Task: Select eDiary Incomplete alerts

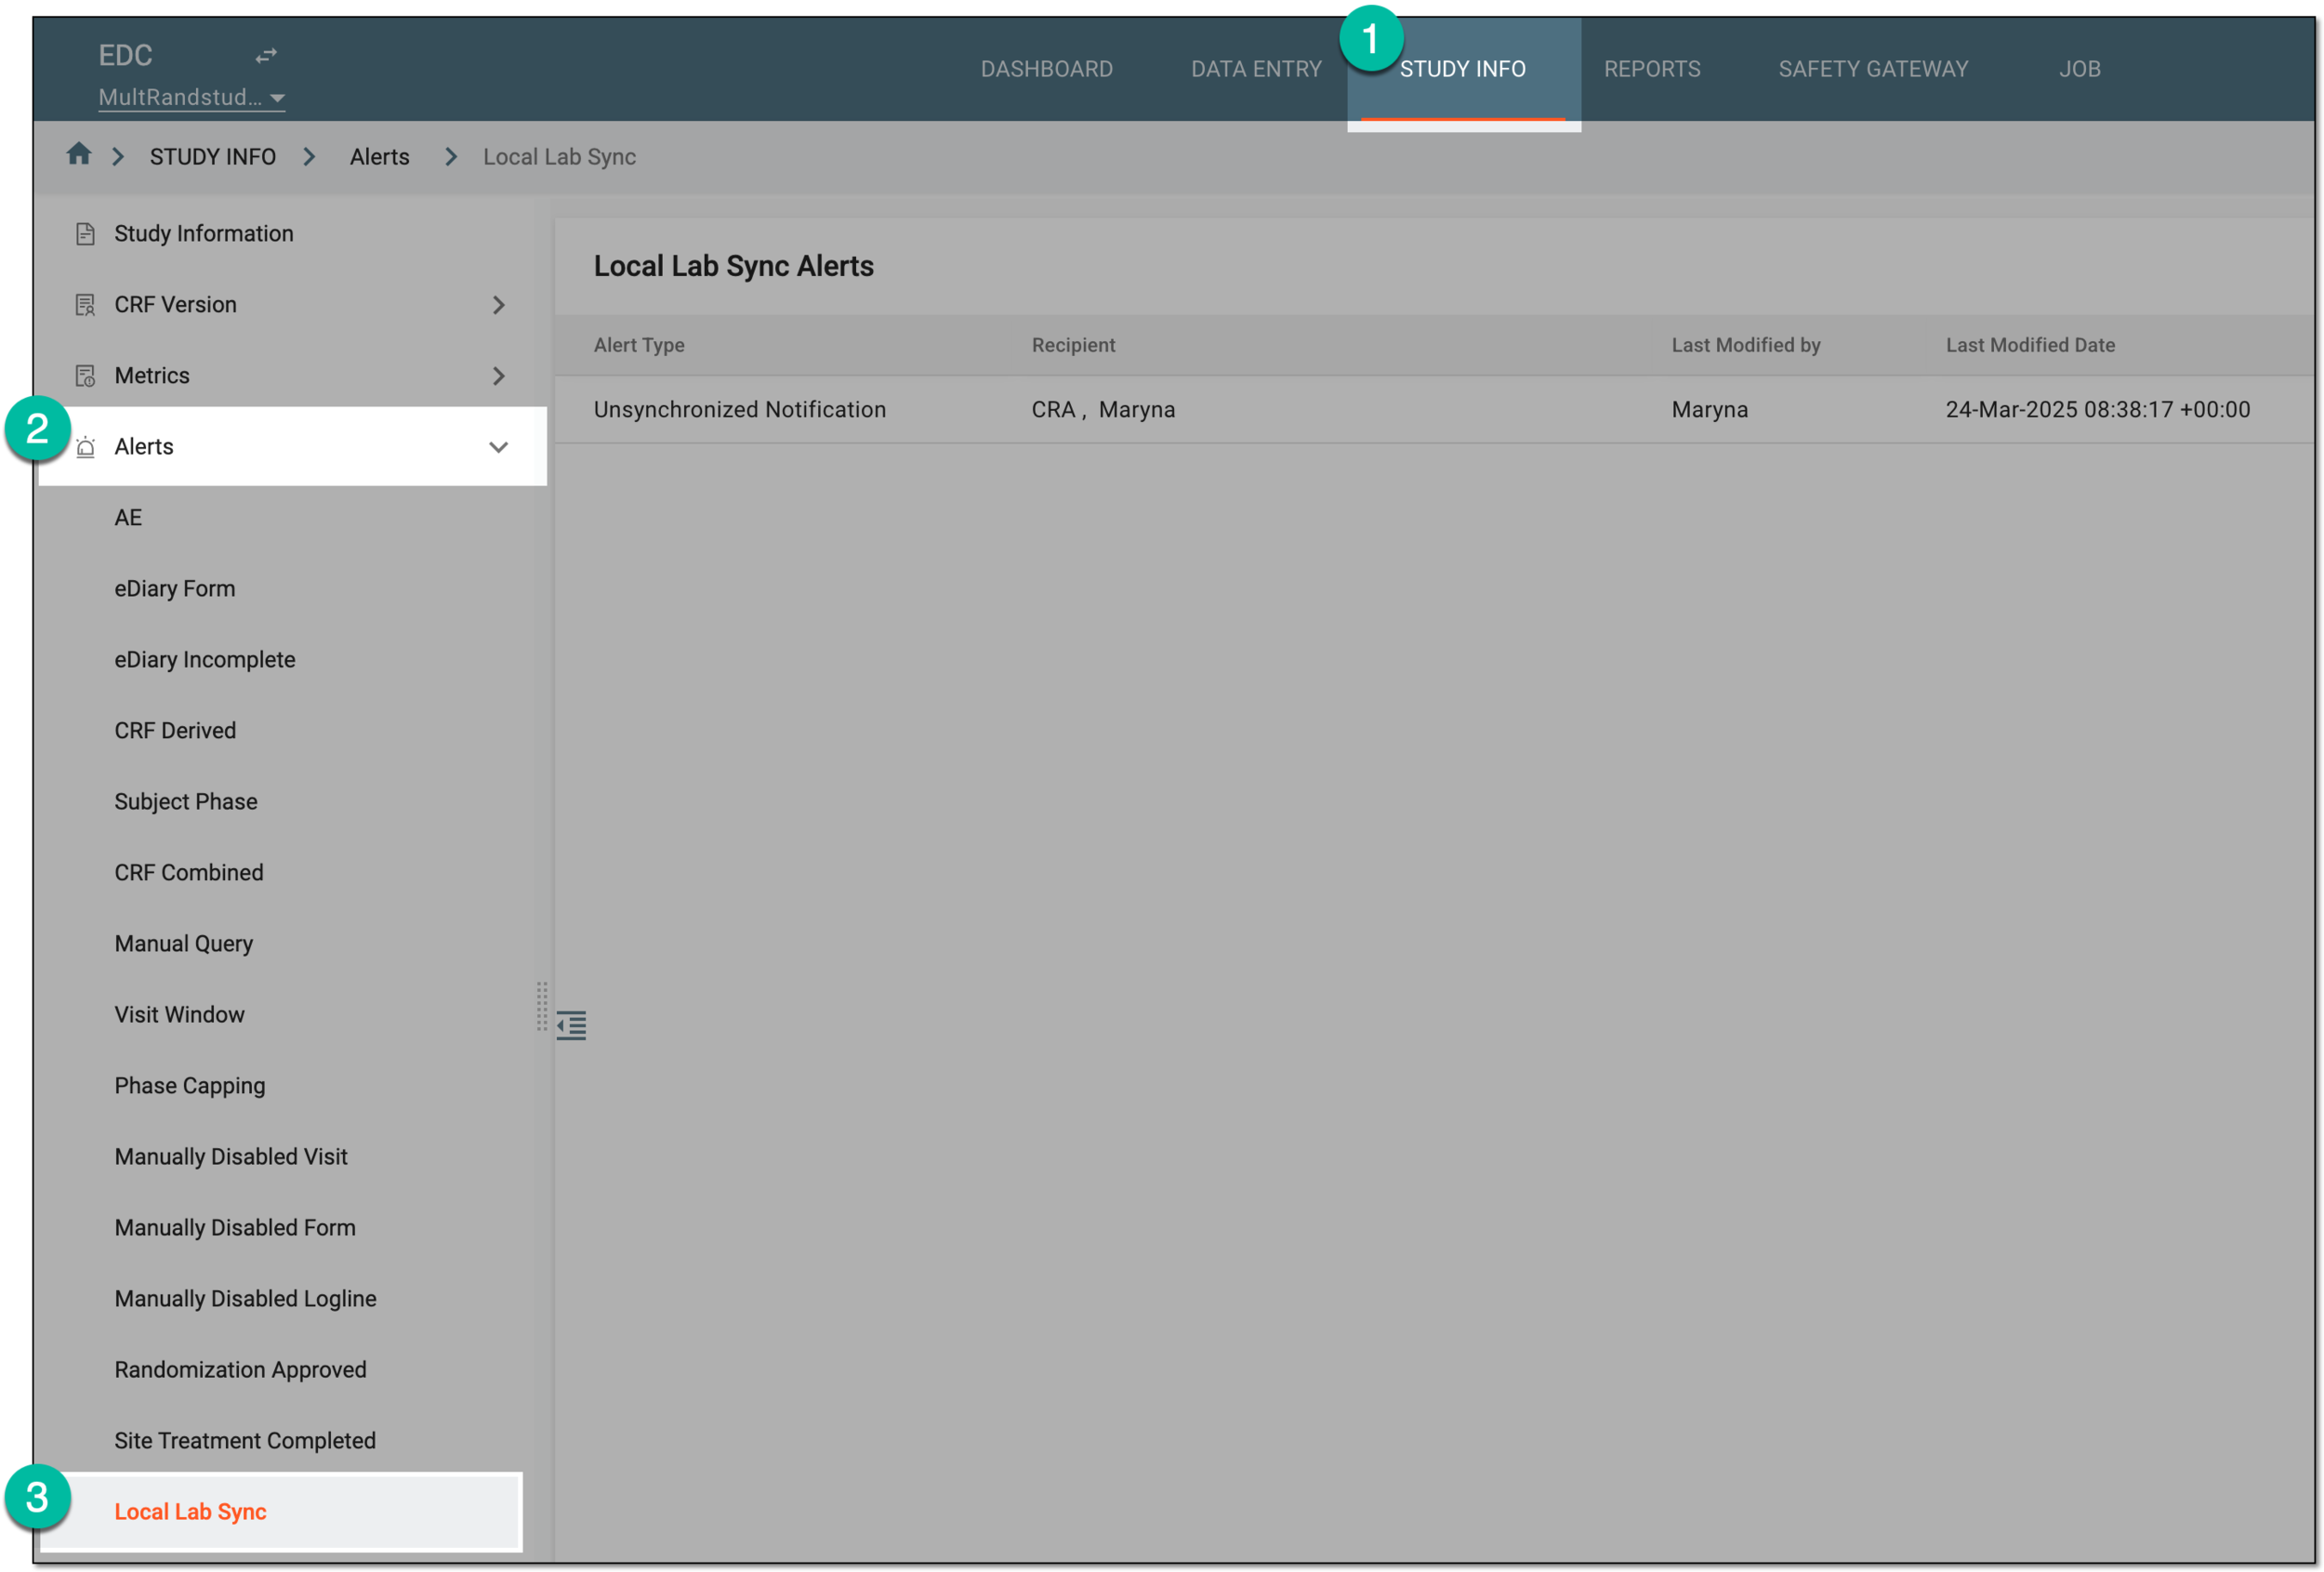Action: (x=205, y=660)
